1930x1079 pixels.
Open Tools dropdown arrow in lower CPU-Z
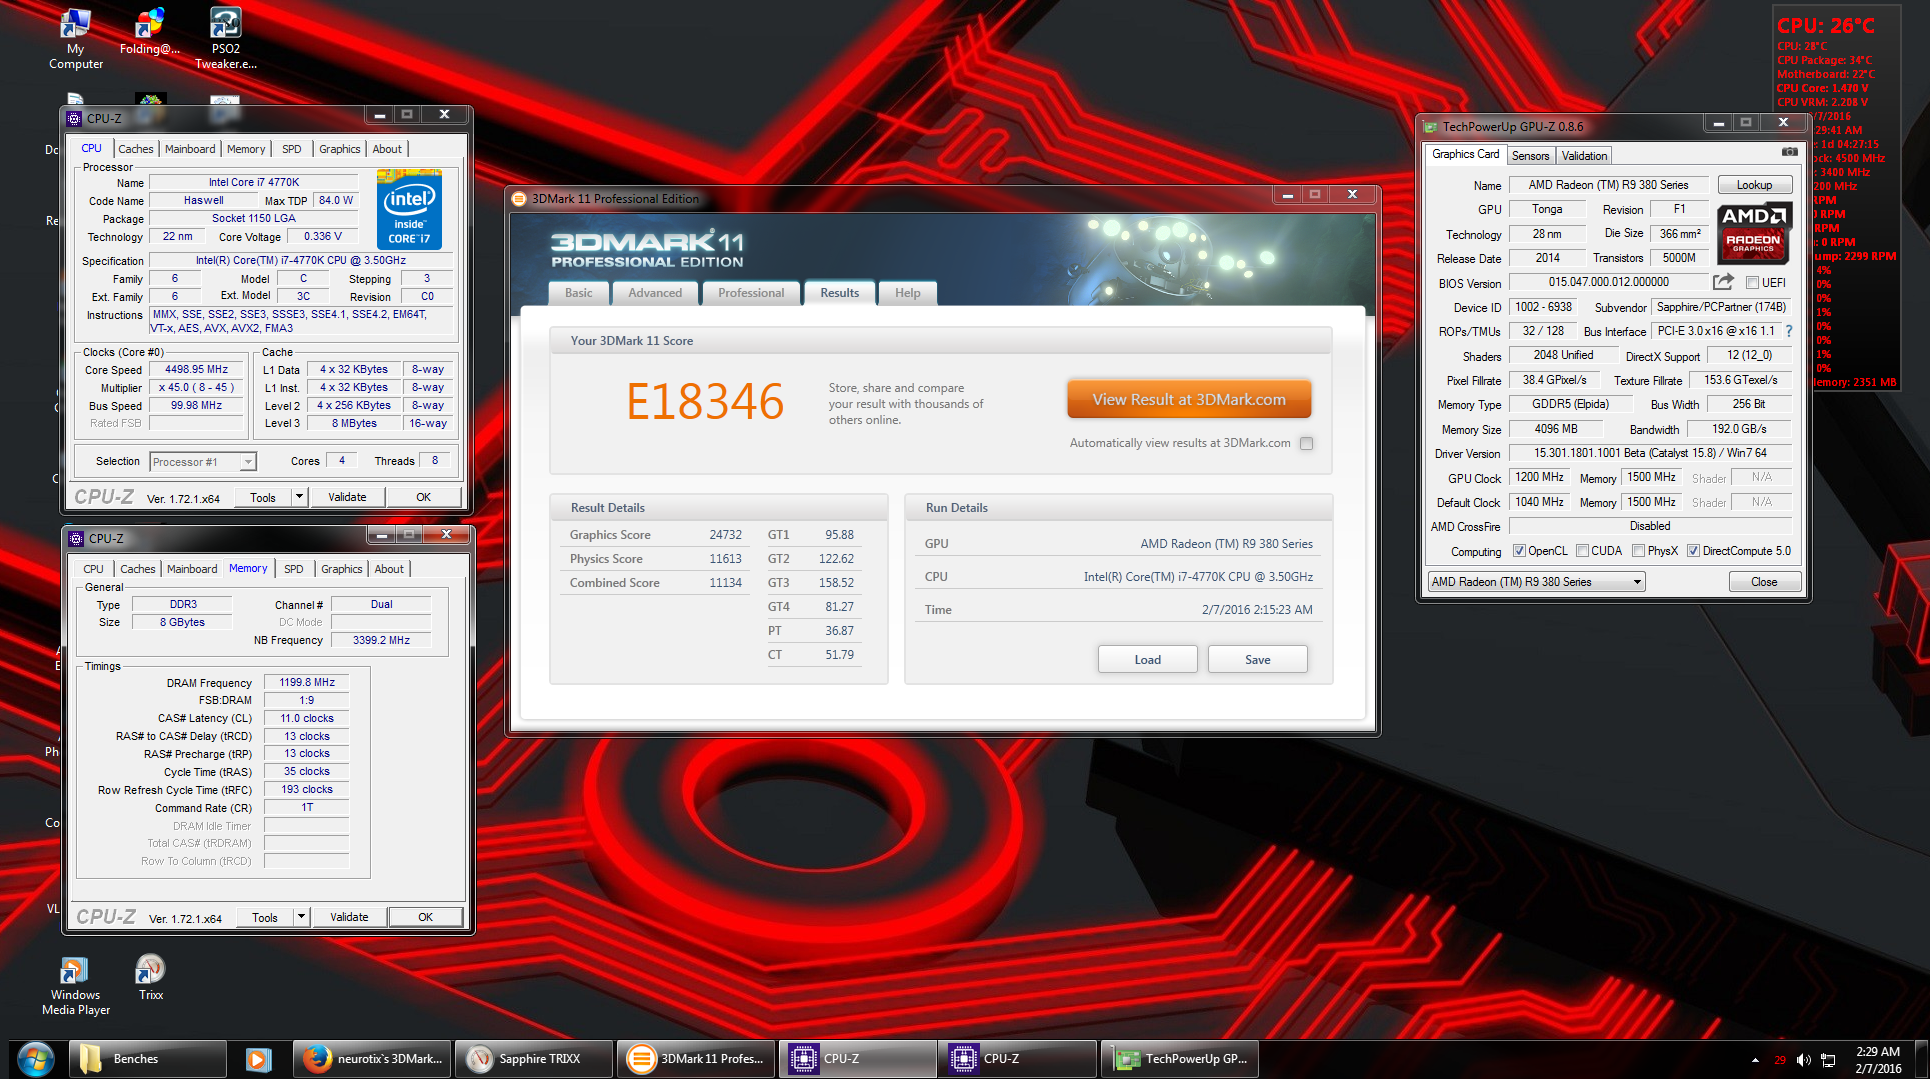tap(300, 917)
